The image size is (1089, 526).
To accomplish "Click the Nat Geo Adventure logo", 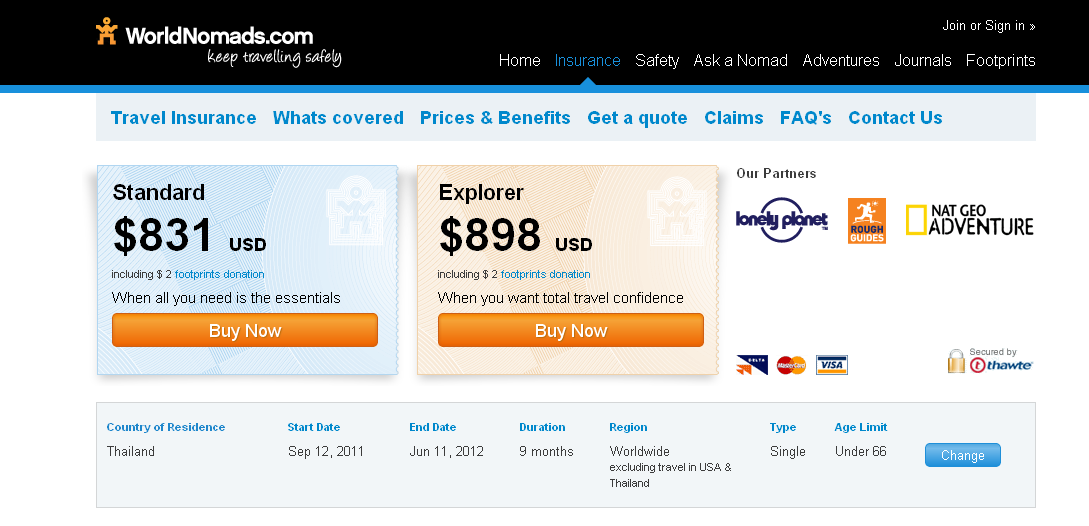I will point(970,220).
